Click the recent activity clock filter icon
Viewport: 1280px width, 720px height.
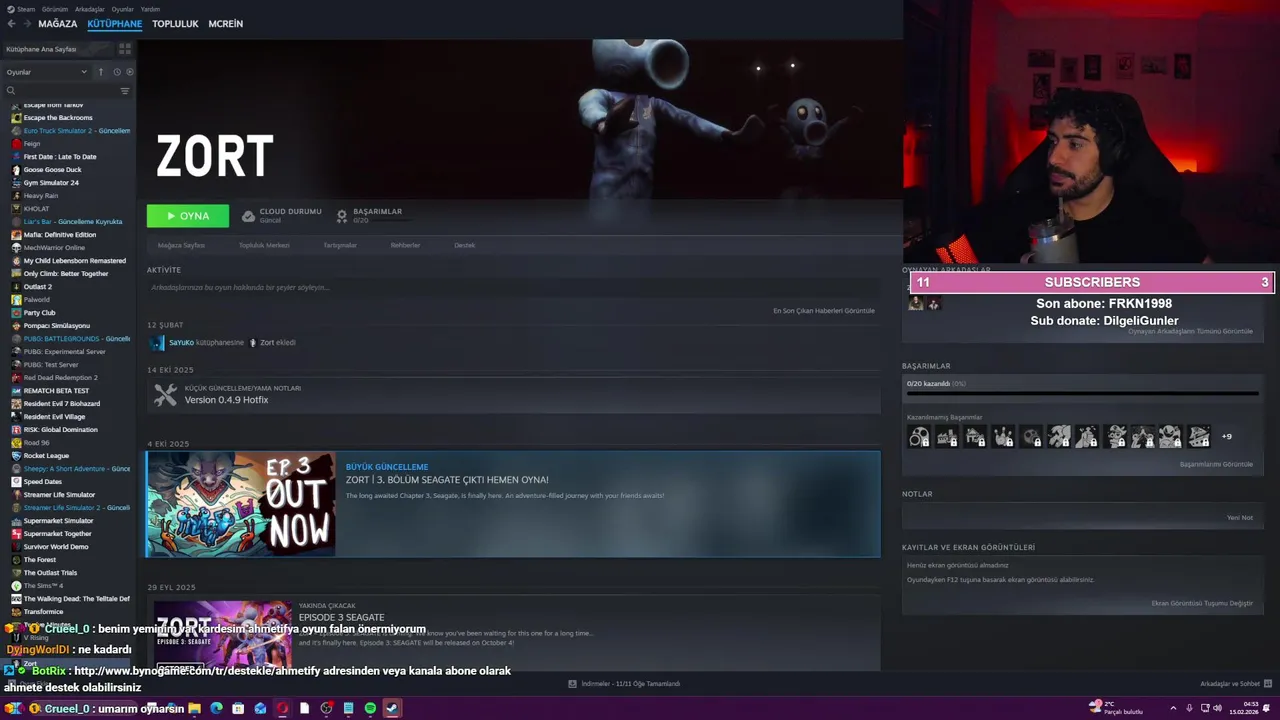click(116, 72)
